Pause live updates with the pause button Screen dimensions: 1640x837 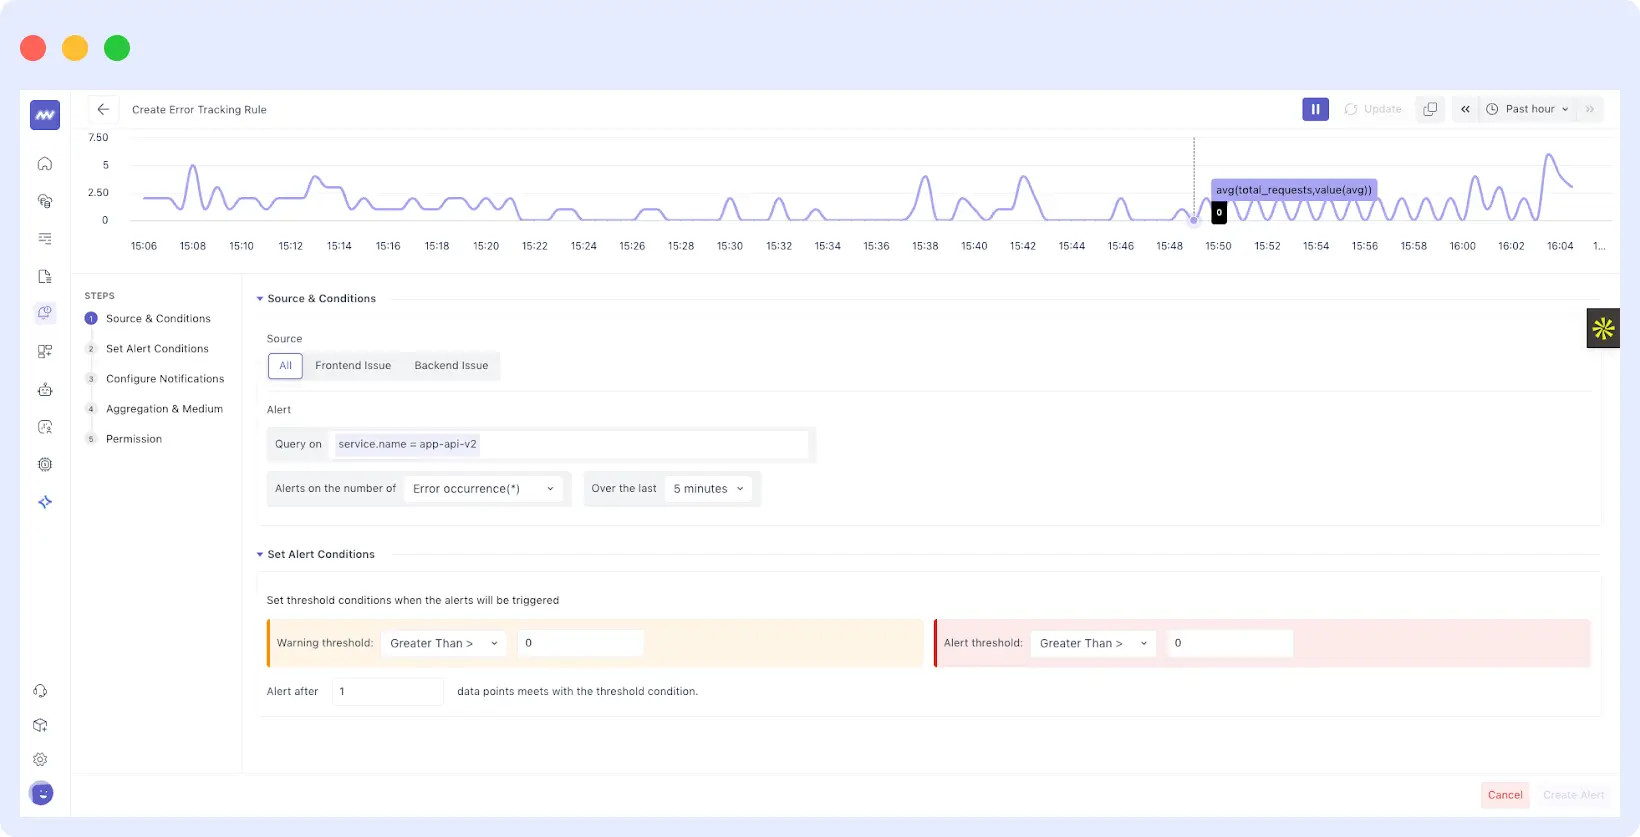(1315, 109)
